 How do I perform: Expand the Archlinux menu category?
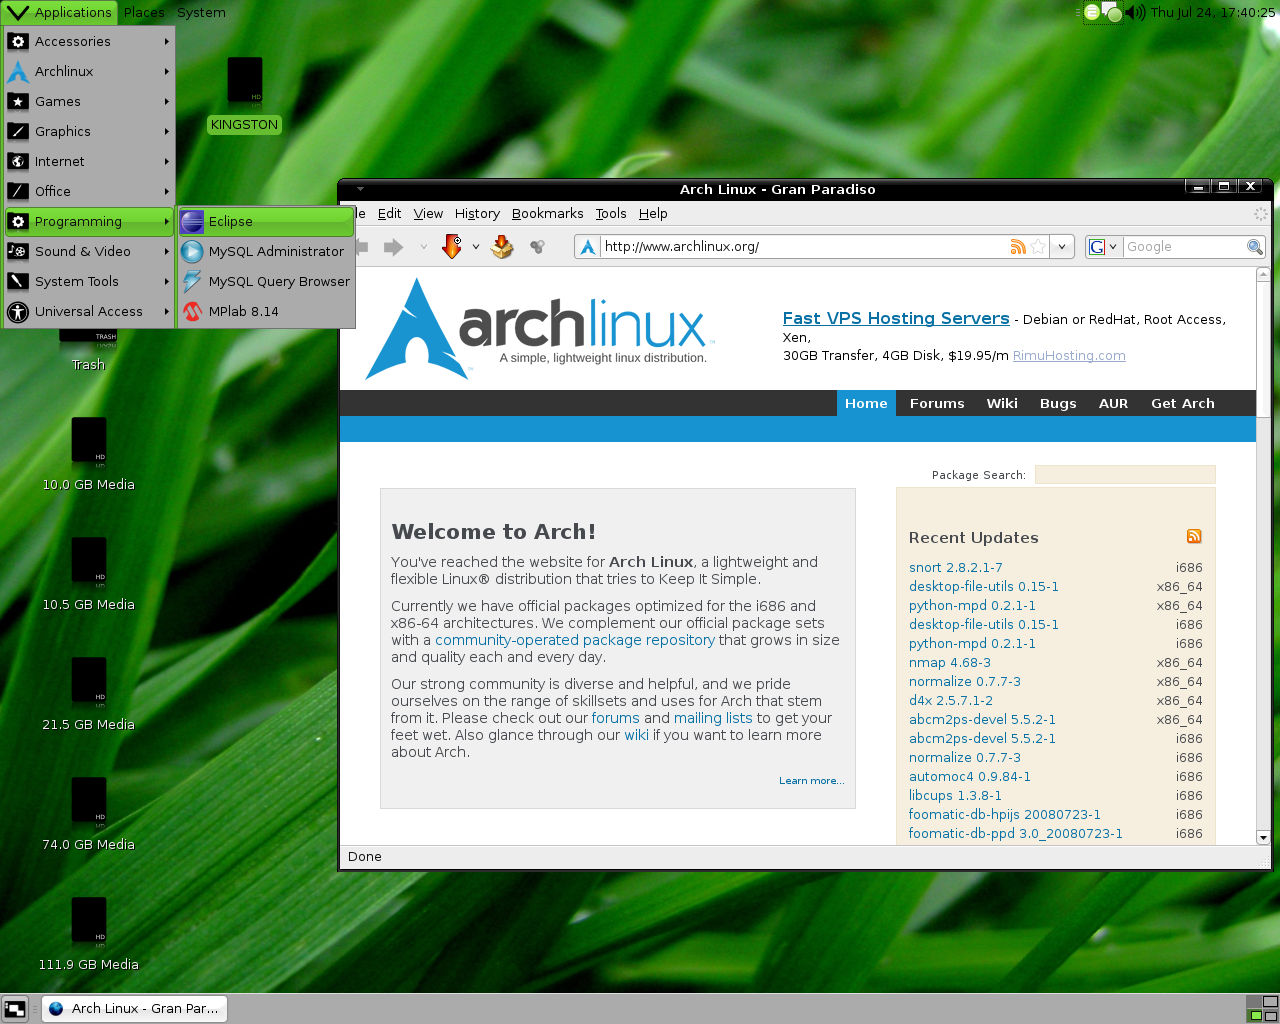click(x=88, y=71)
